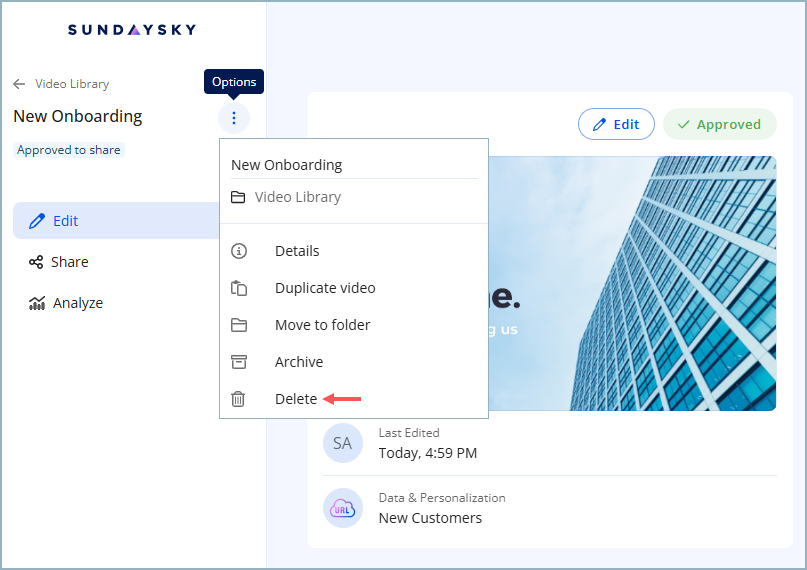Click the SundaySky logo
The width and height of the screenshot is (807, 570).
point(132,30)
